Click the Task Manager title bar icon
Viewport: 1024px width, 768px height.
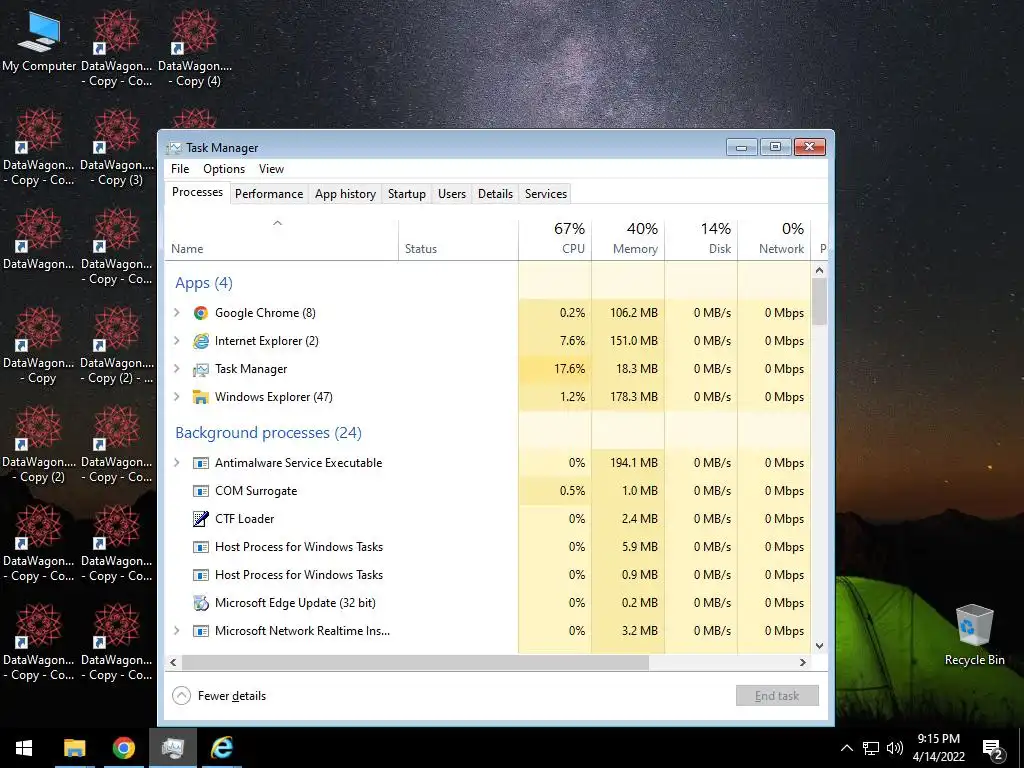[174, 148]
